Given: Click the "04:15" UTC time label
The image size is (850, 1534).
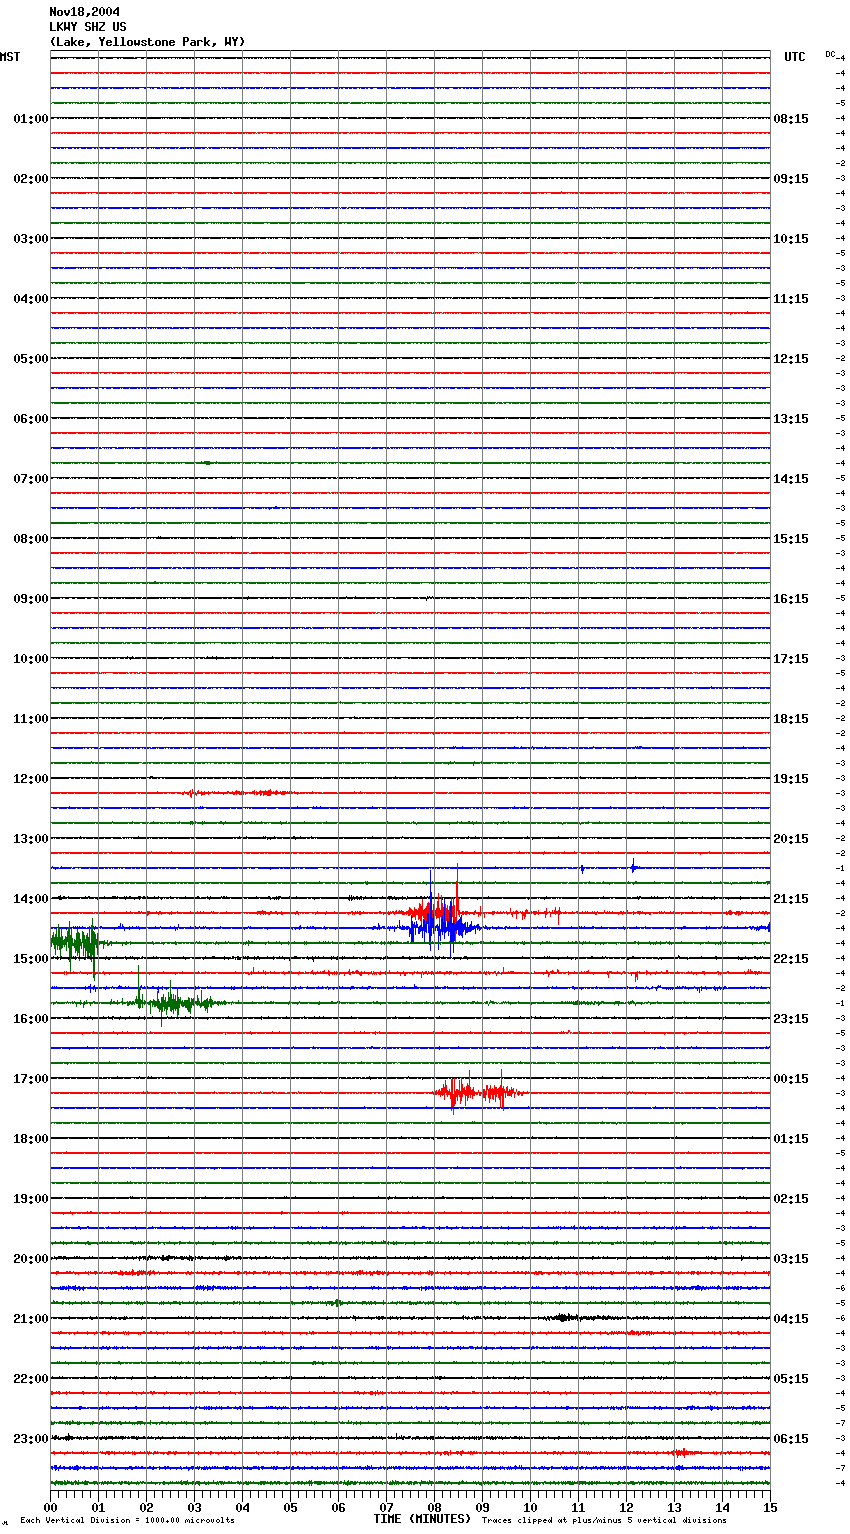Looking at the screenshot, I should click(x=791, y=1319).
